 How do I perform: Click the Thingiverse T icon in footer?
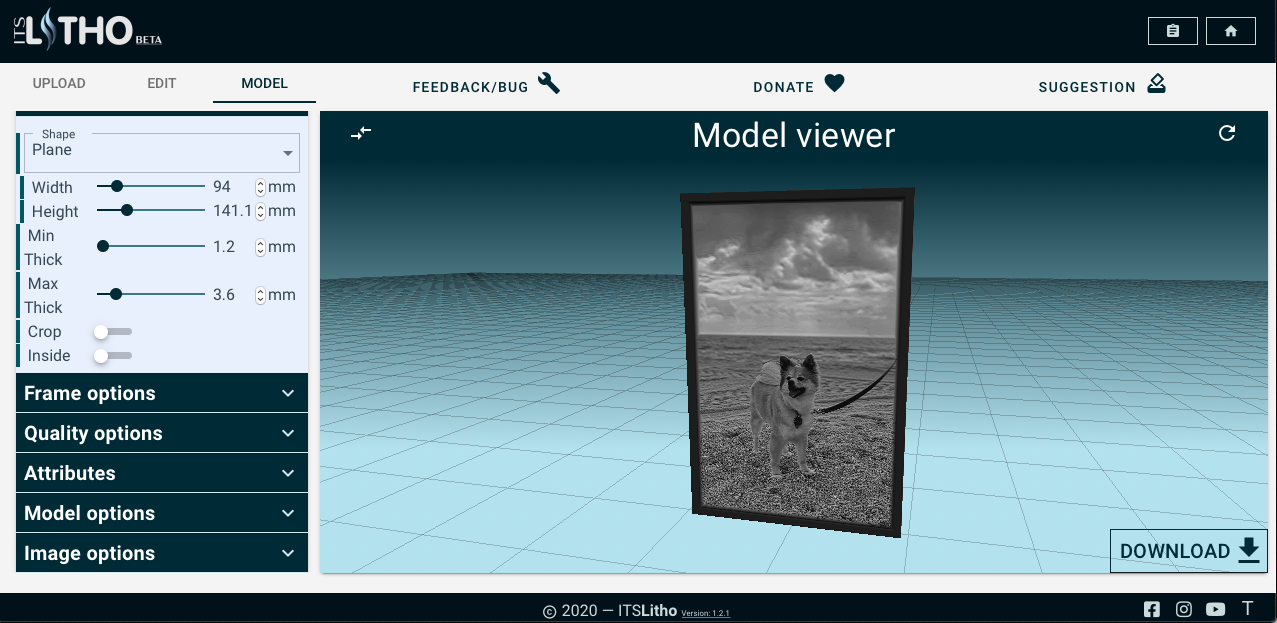click(x=1247, y=608)
